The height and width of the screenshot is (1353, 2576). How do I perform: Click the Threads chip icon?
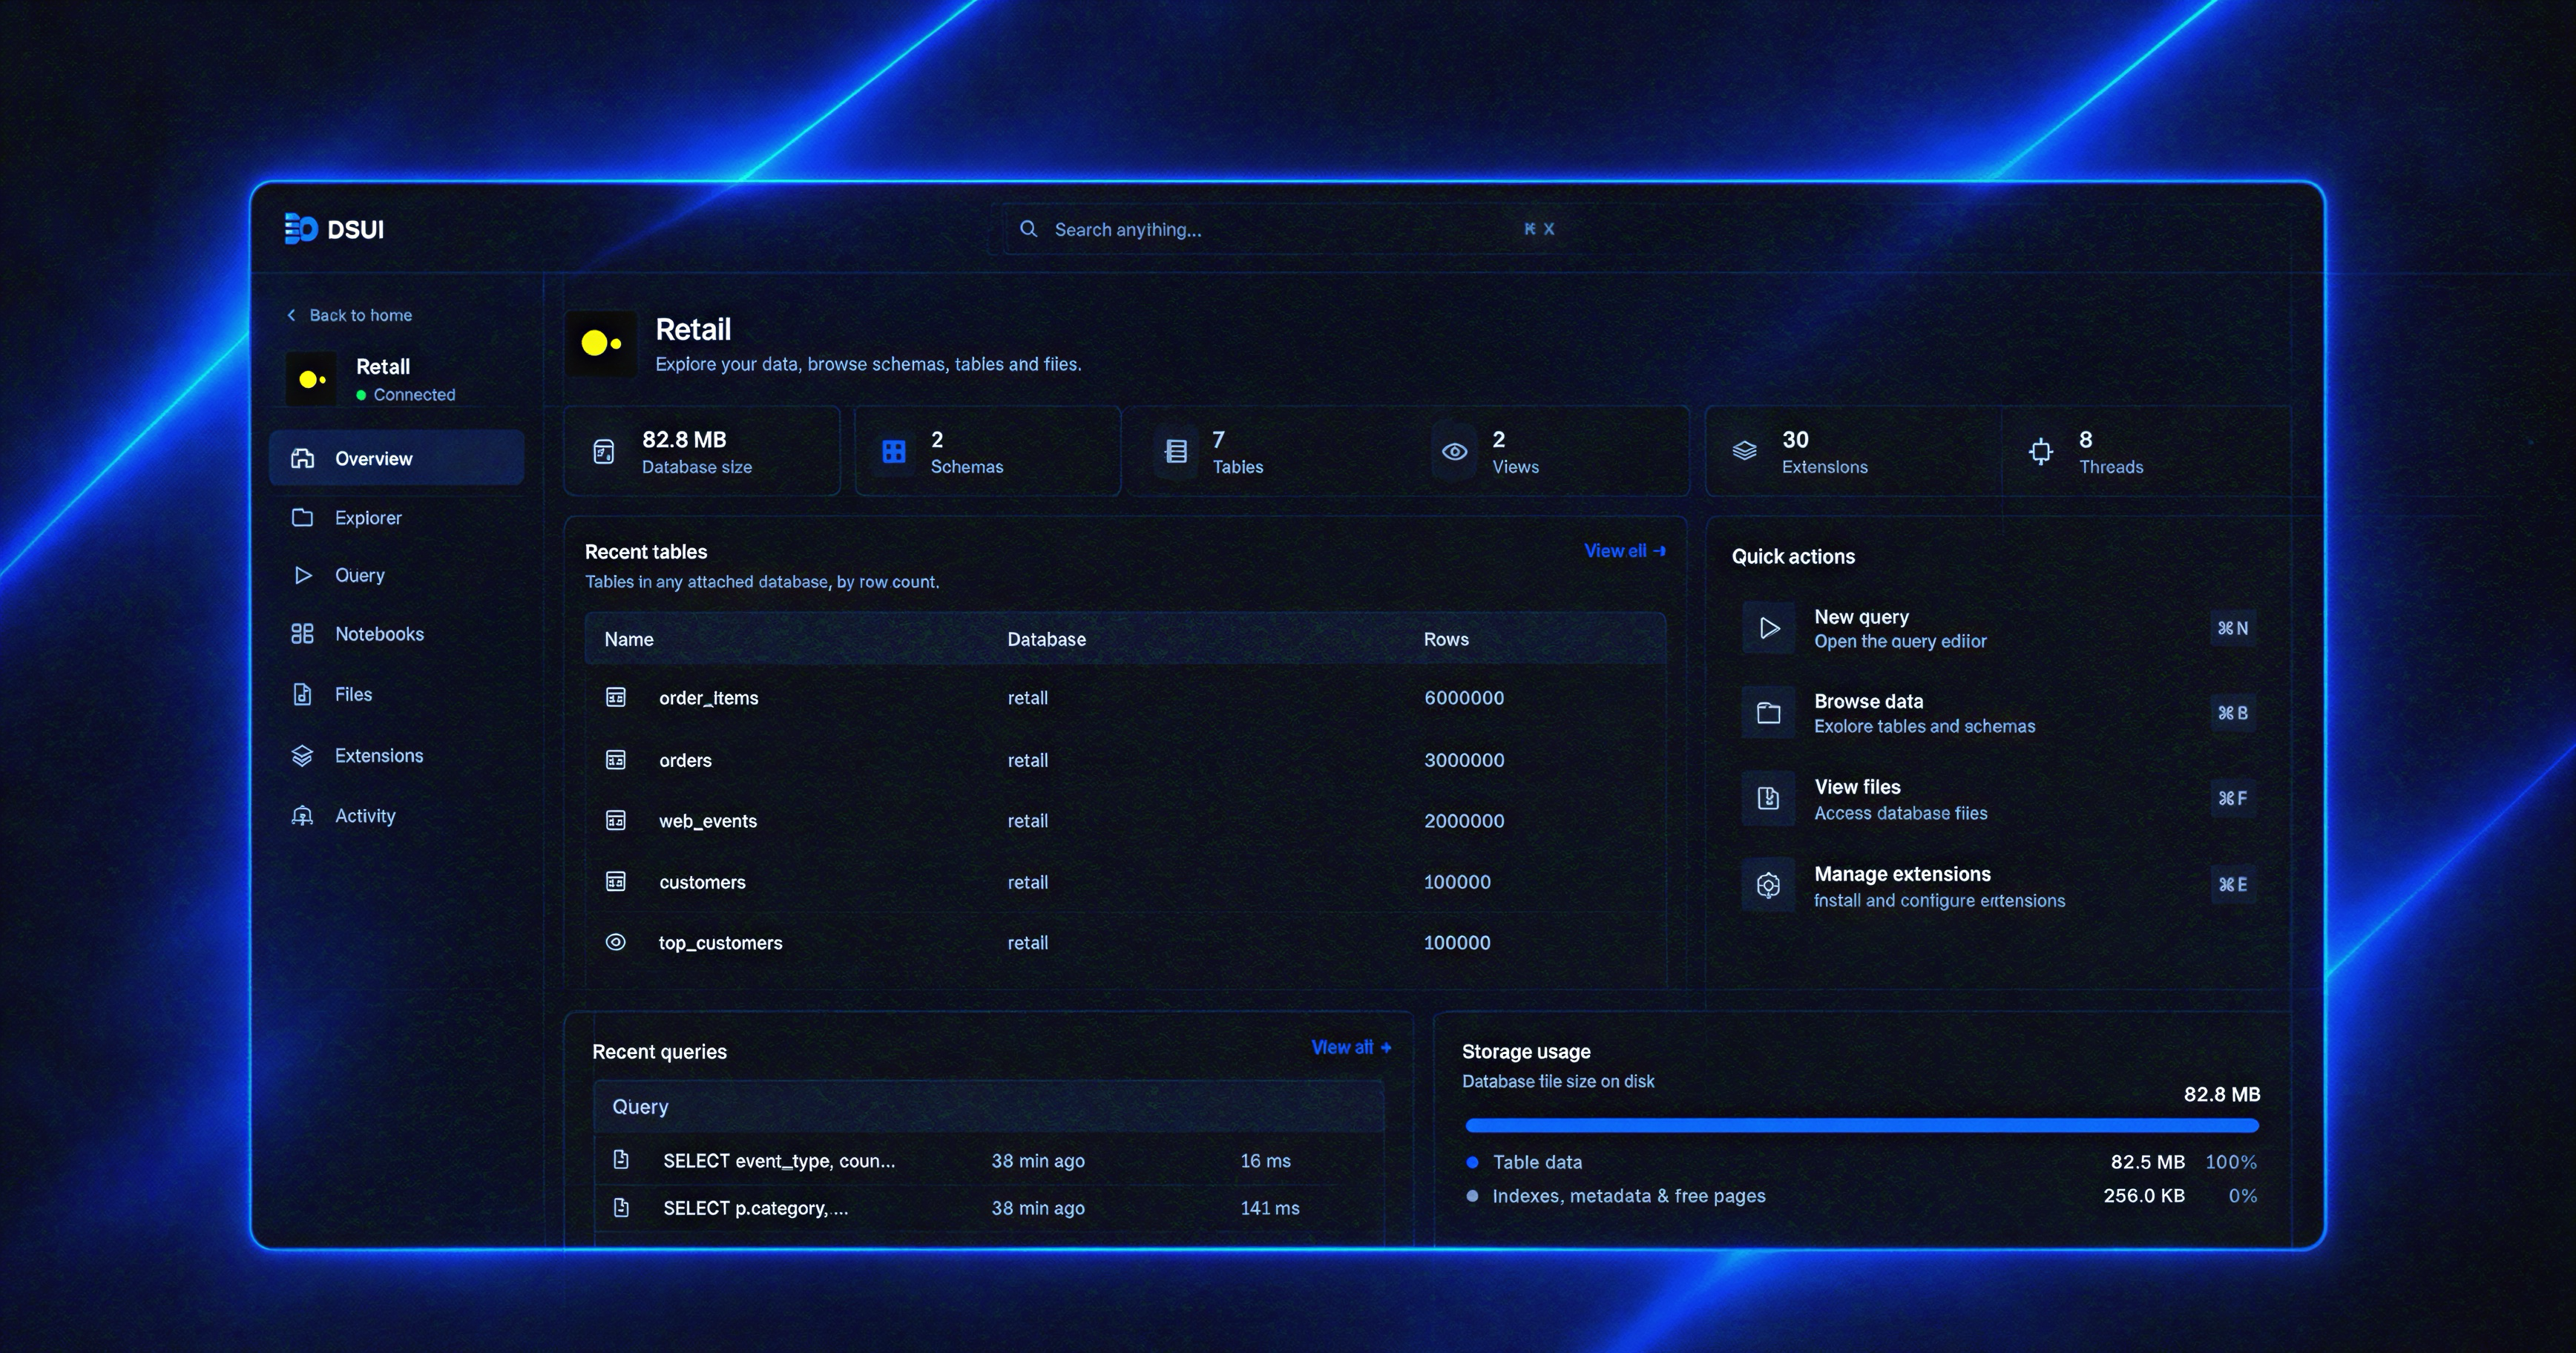2041,452
